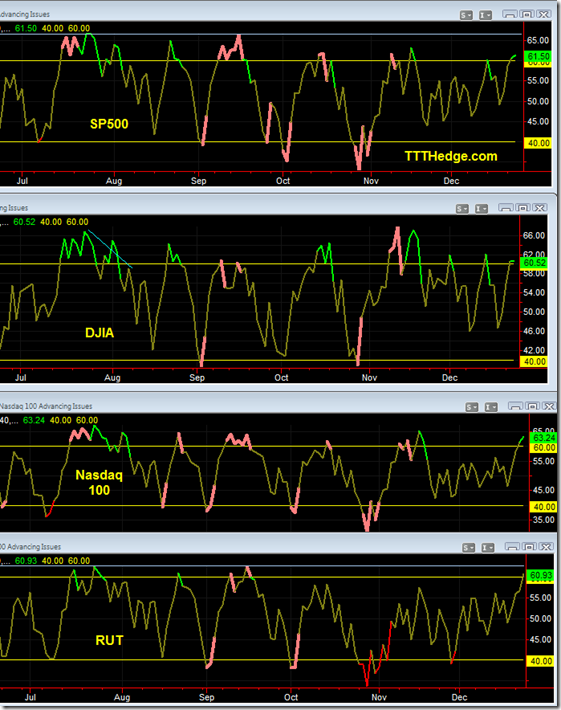Viewport: 561px width, 710px height.
Task: Minimize the RUT chart window
Action: coord(512,547)
